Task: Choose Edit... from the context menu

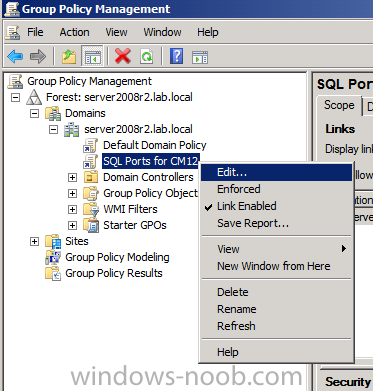Action: pos(276,172)
